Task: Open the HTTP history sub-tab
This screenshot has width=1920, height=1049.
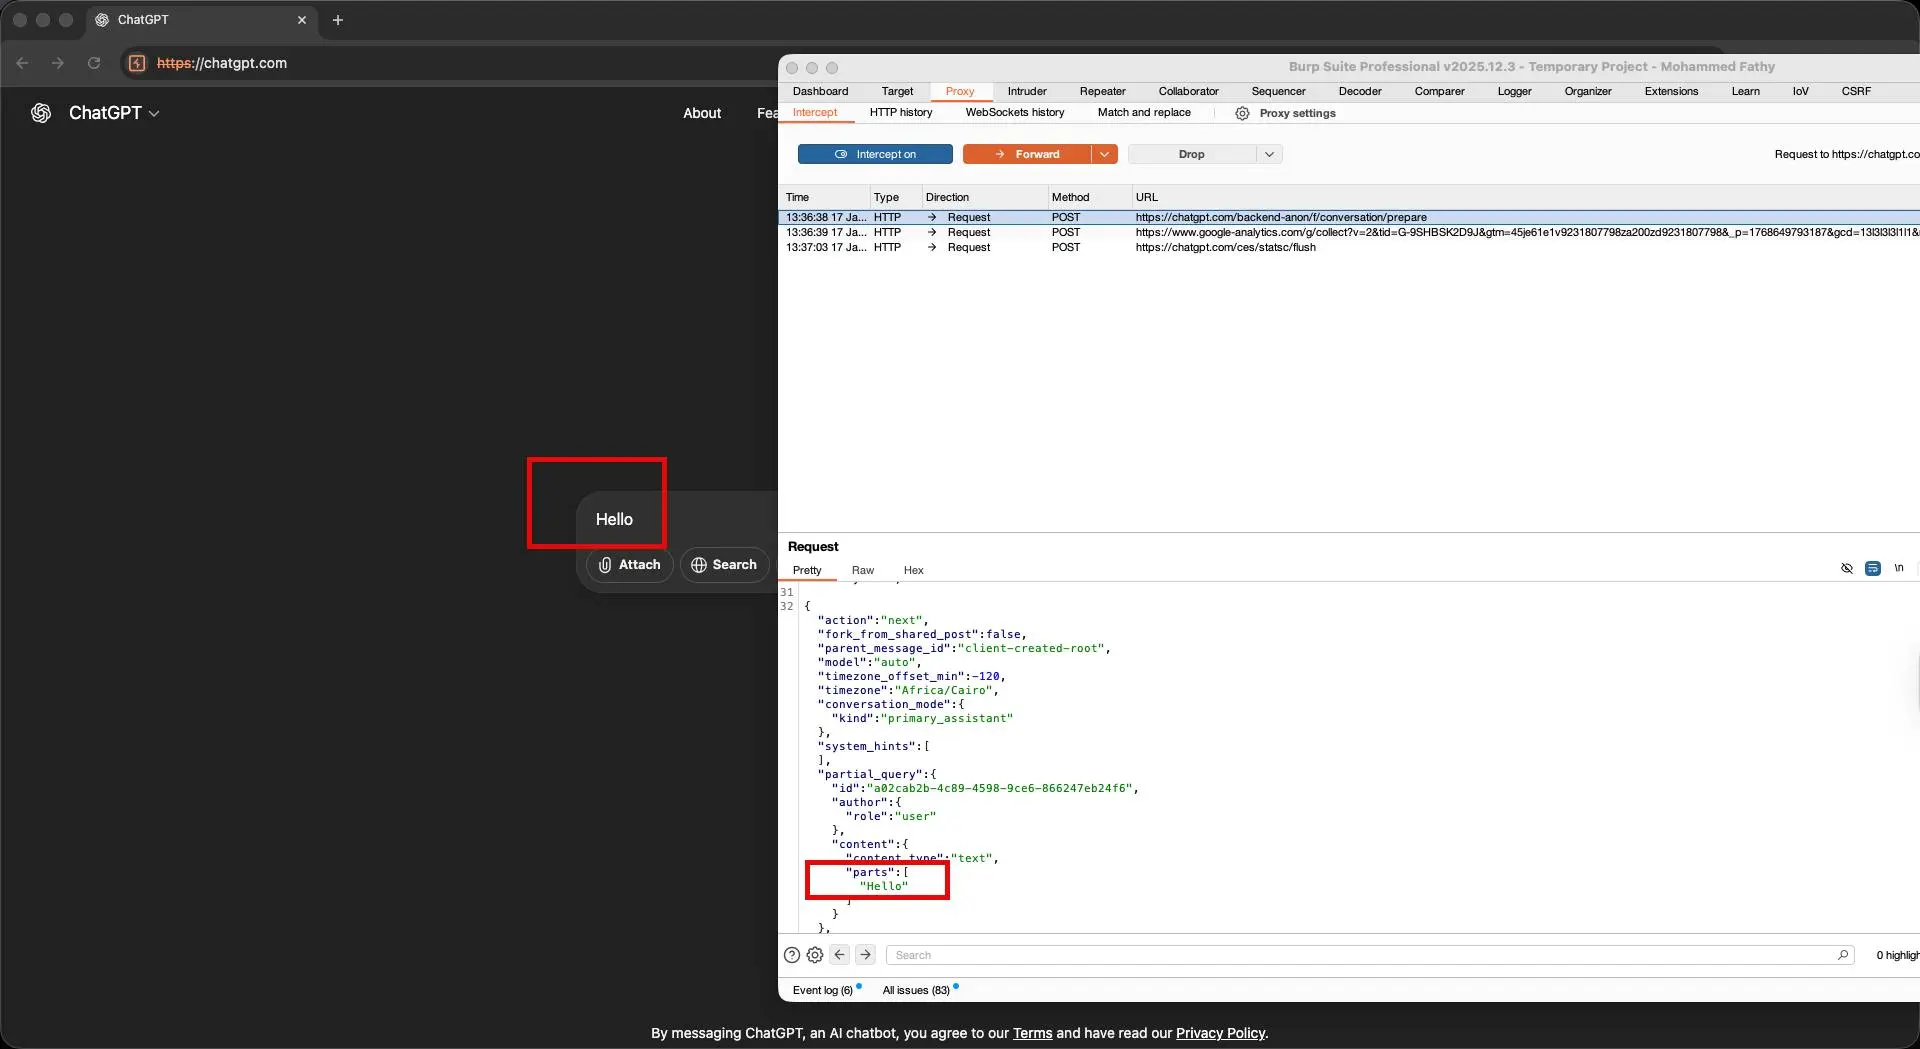Action: pos(900,113)
